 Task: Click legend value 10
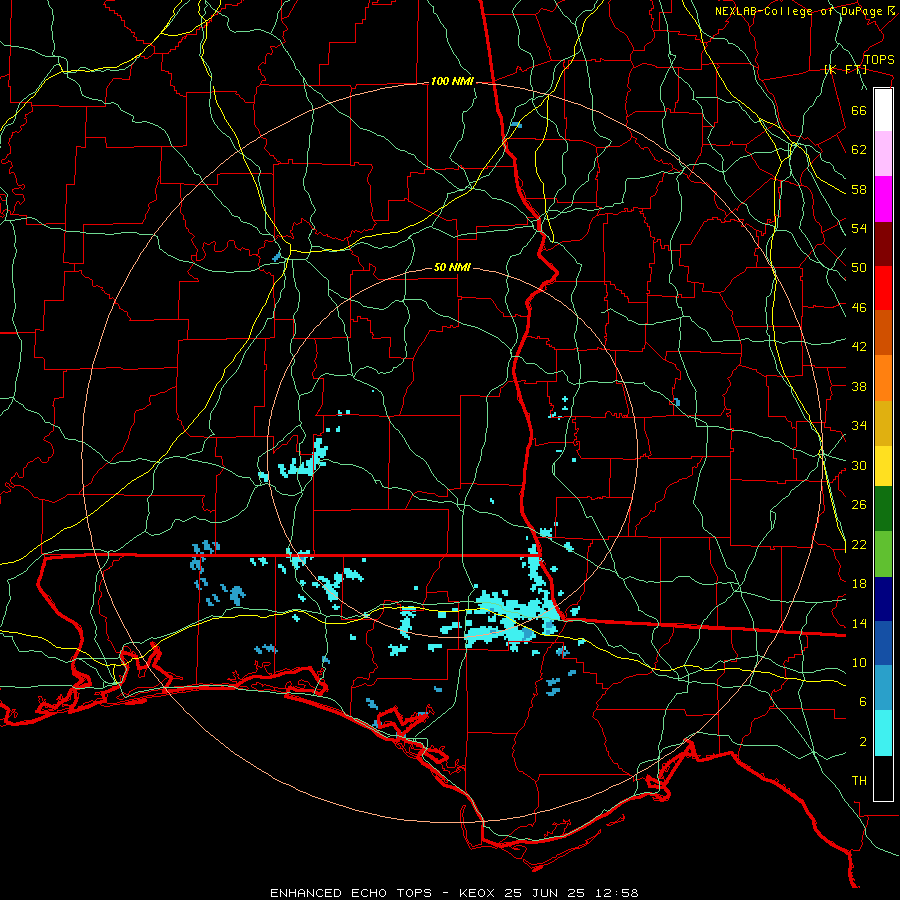(859, 662)
